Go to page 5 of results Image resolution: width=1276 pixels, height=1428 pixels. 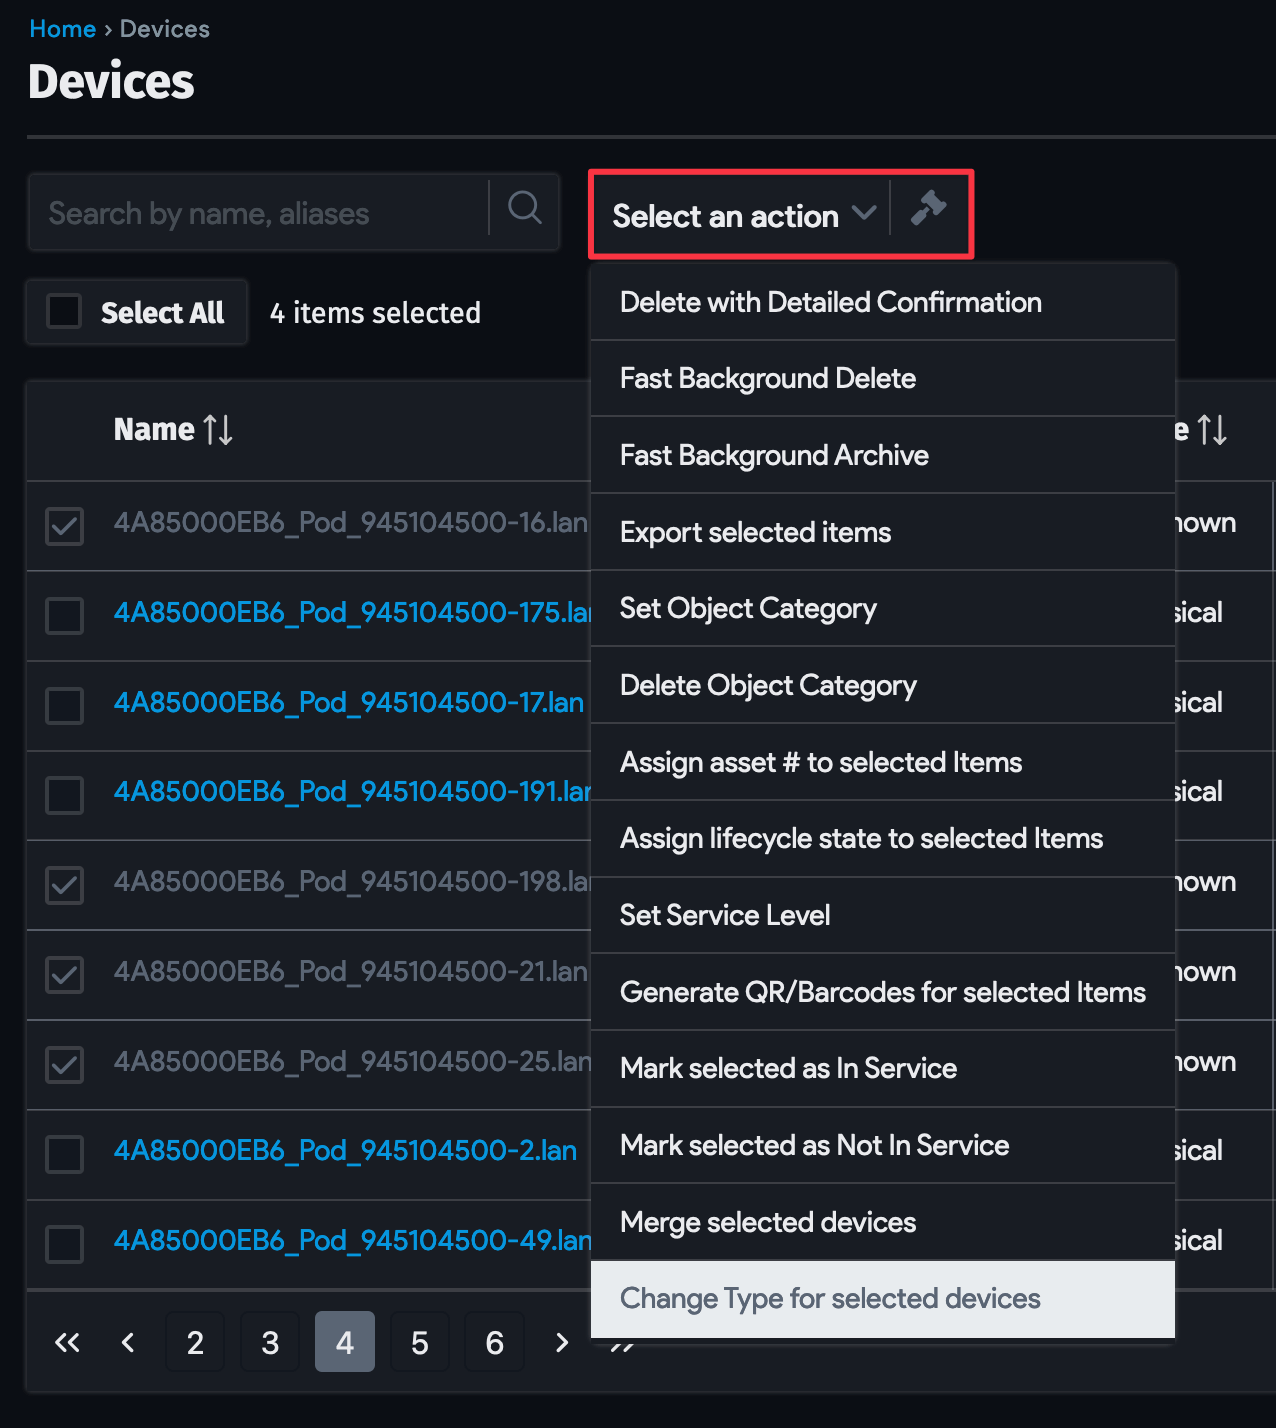point(419,1342)
